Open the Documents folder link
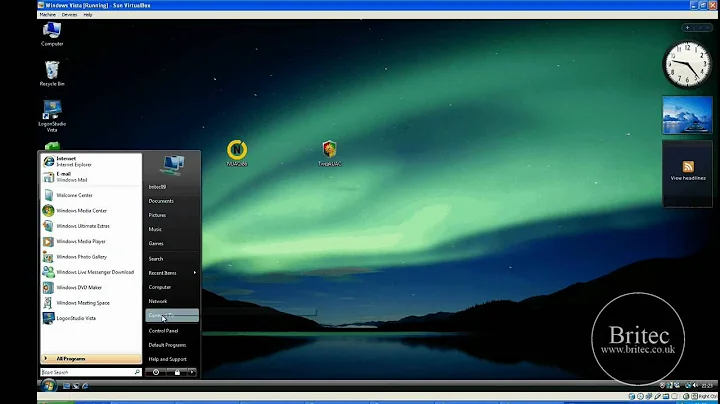Screen dimensions: 720x404 click(x=172, y=201)
